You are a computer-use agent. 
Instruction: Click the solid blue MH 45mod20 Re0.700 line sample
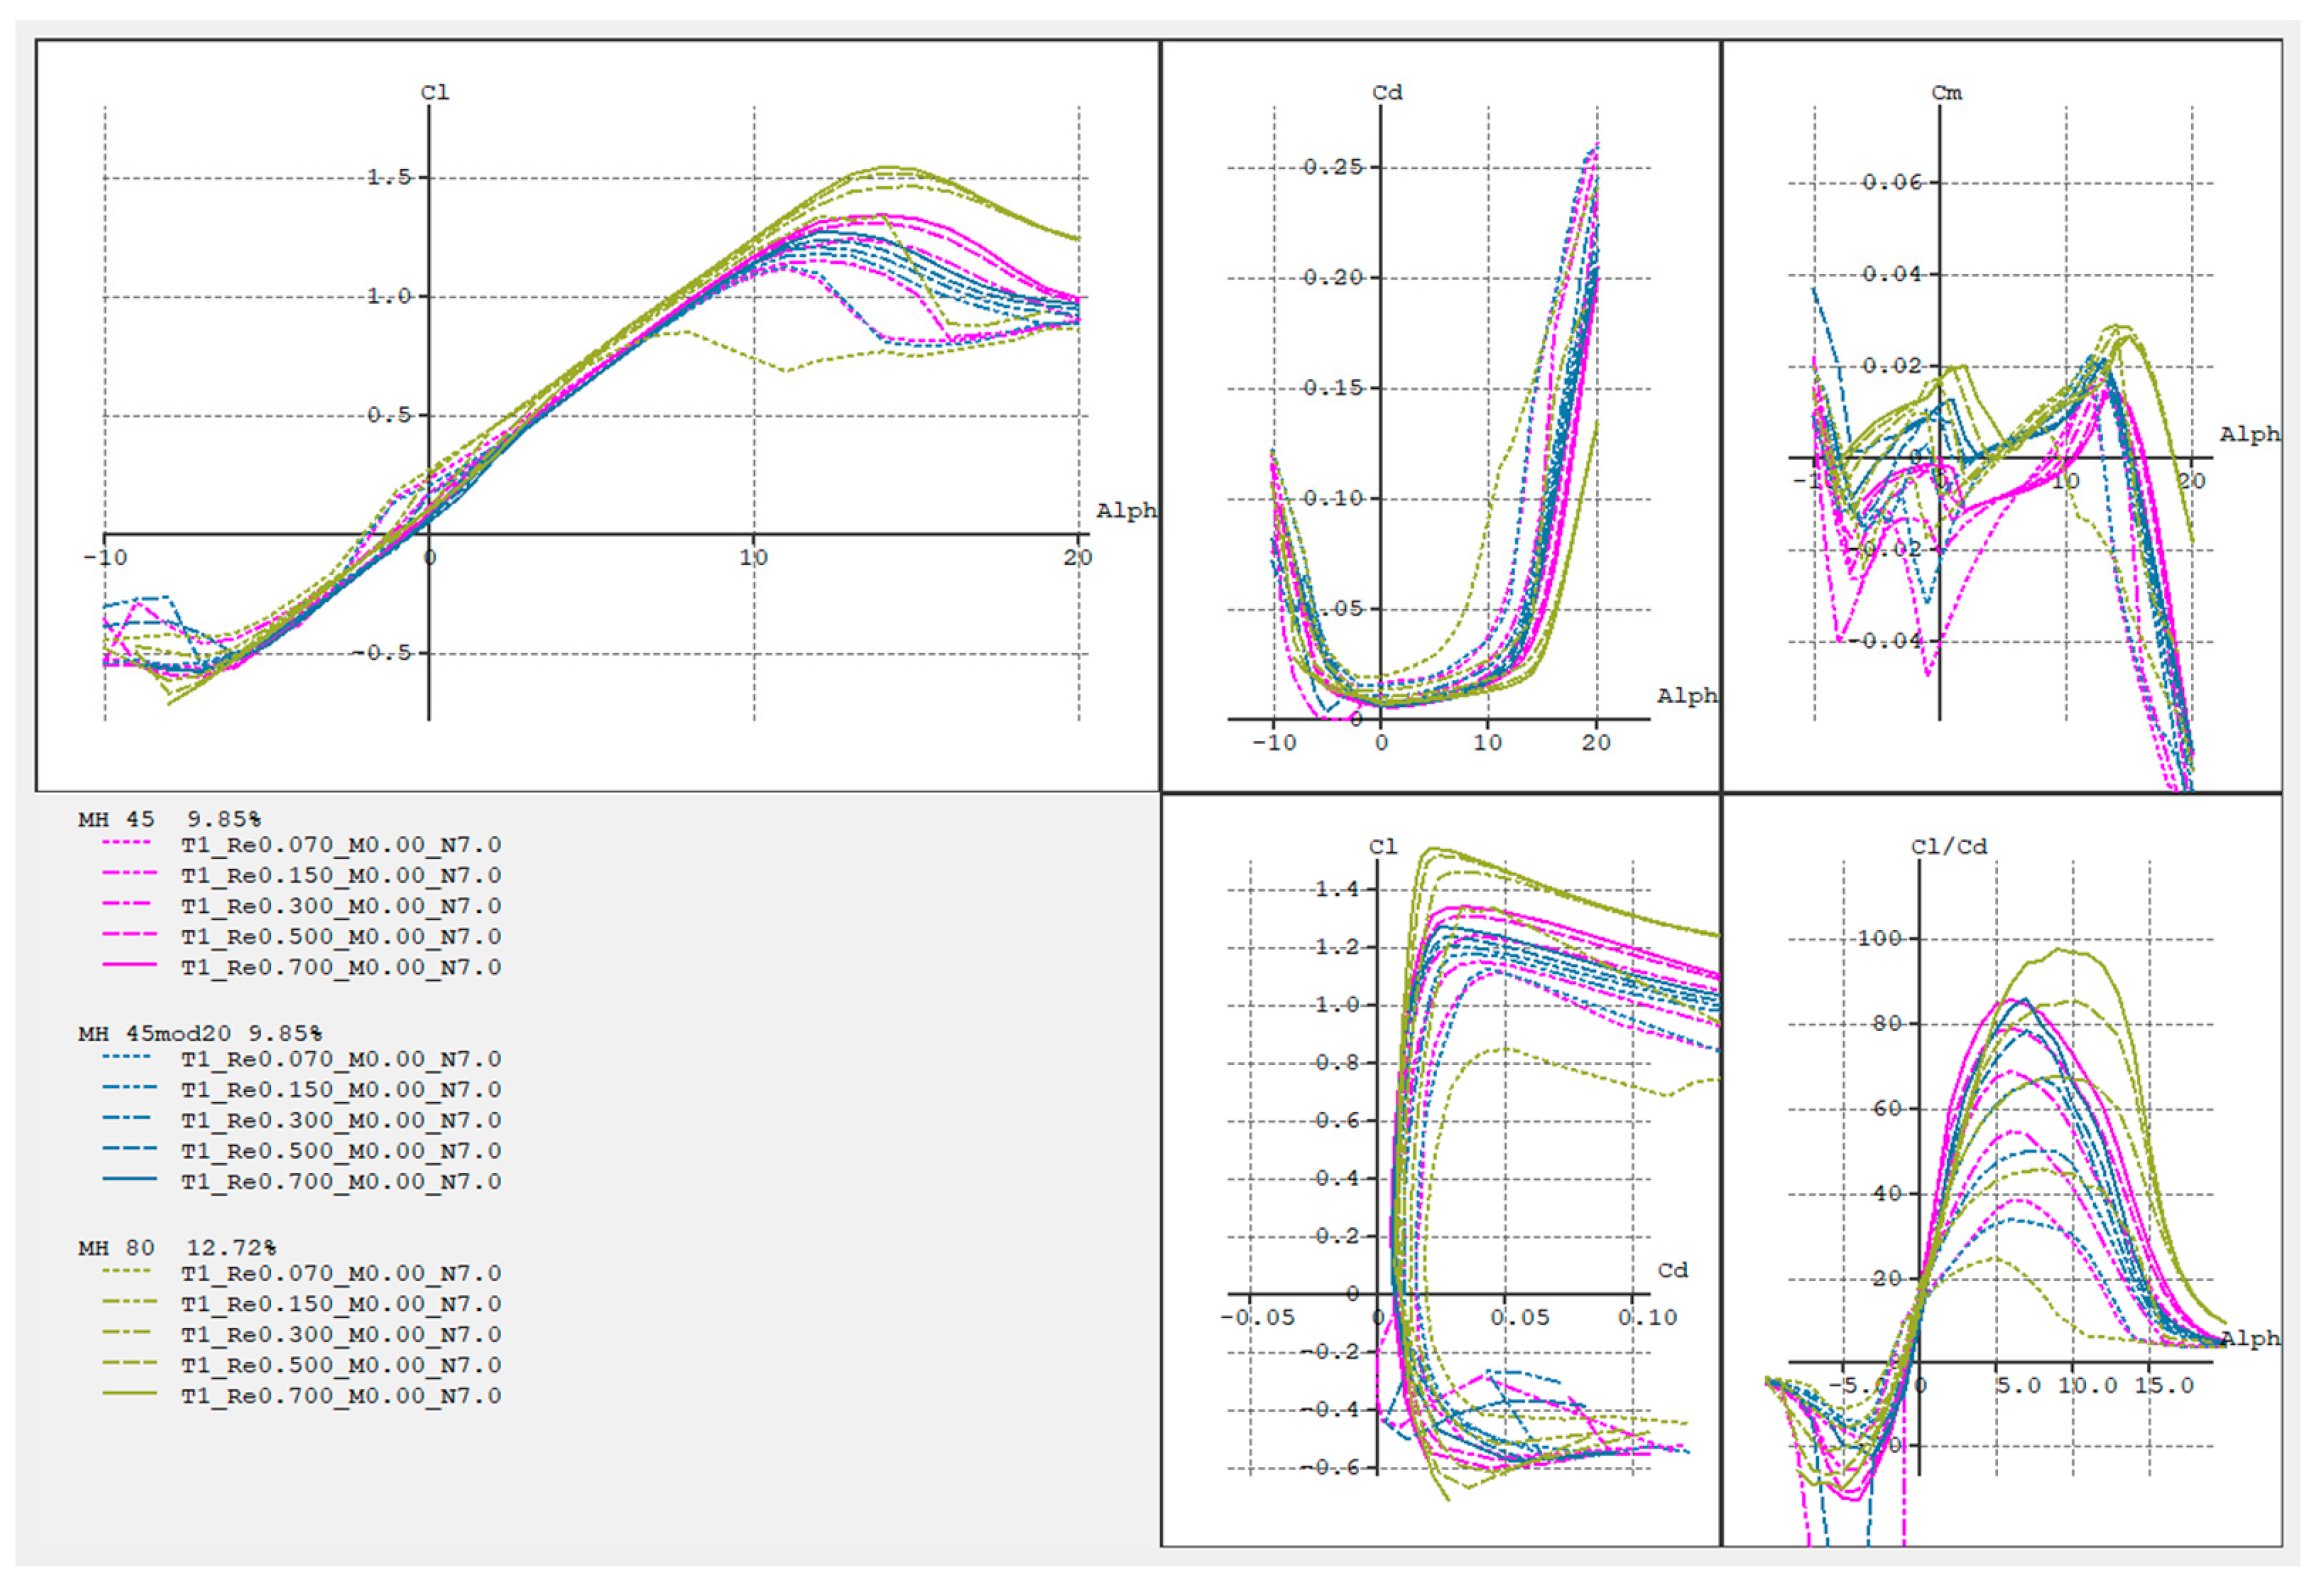click(129, 1179)
